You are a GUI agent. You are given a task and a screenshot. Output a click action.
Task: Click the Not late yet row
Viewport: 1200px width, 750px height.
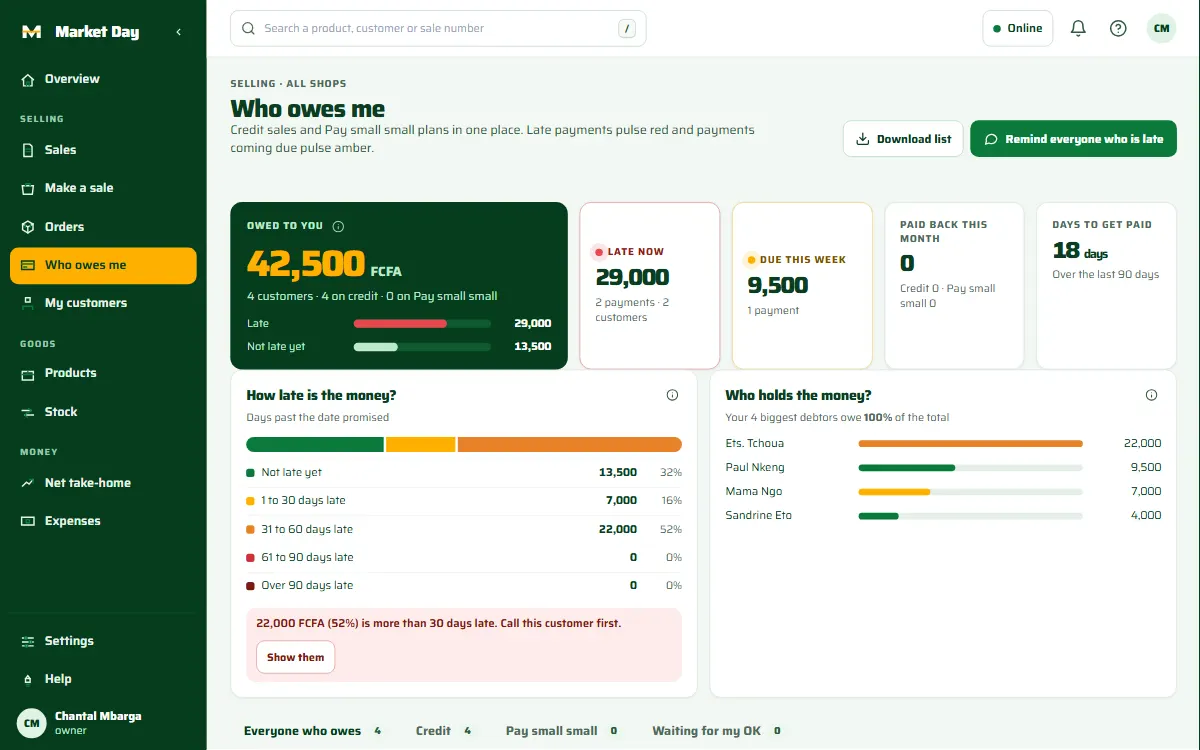[x=464, y=472]
